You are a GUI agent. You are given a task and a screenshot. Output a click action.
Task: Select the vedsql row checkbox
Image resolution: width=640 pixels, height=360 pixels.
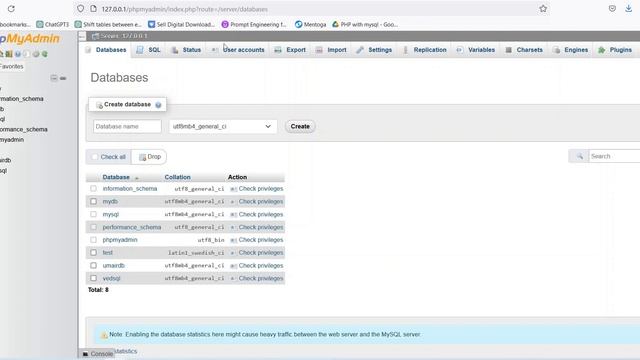point(93,278)
